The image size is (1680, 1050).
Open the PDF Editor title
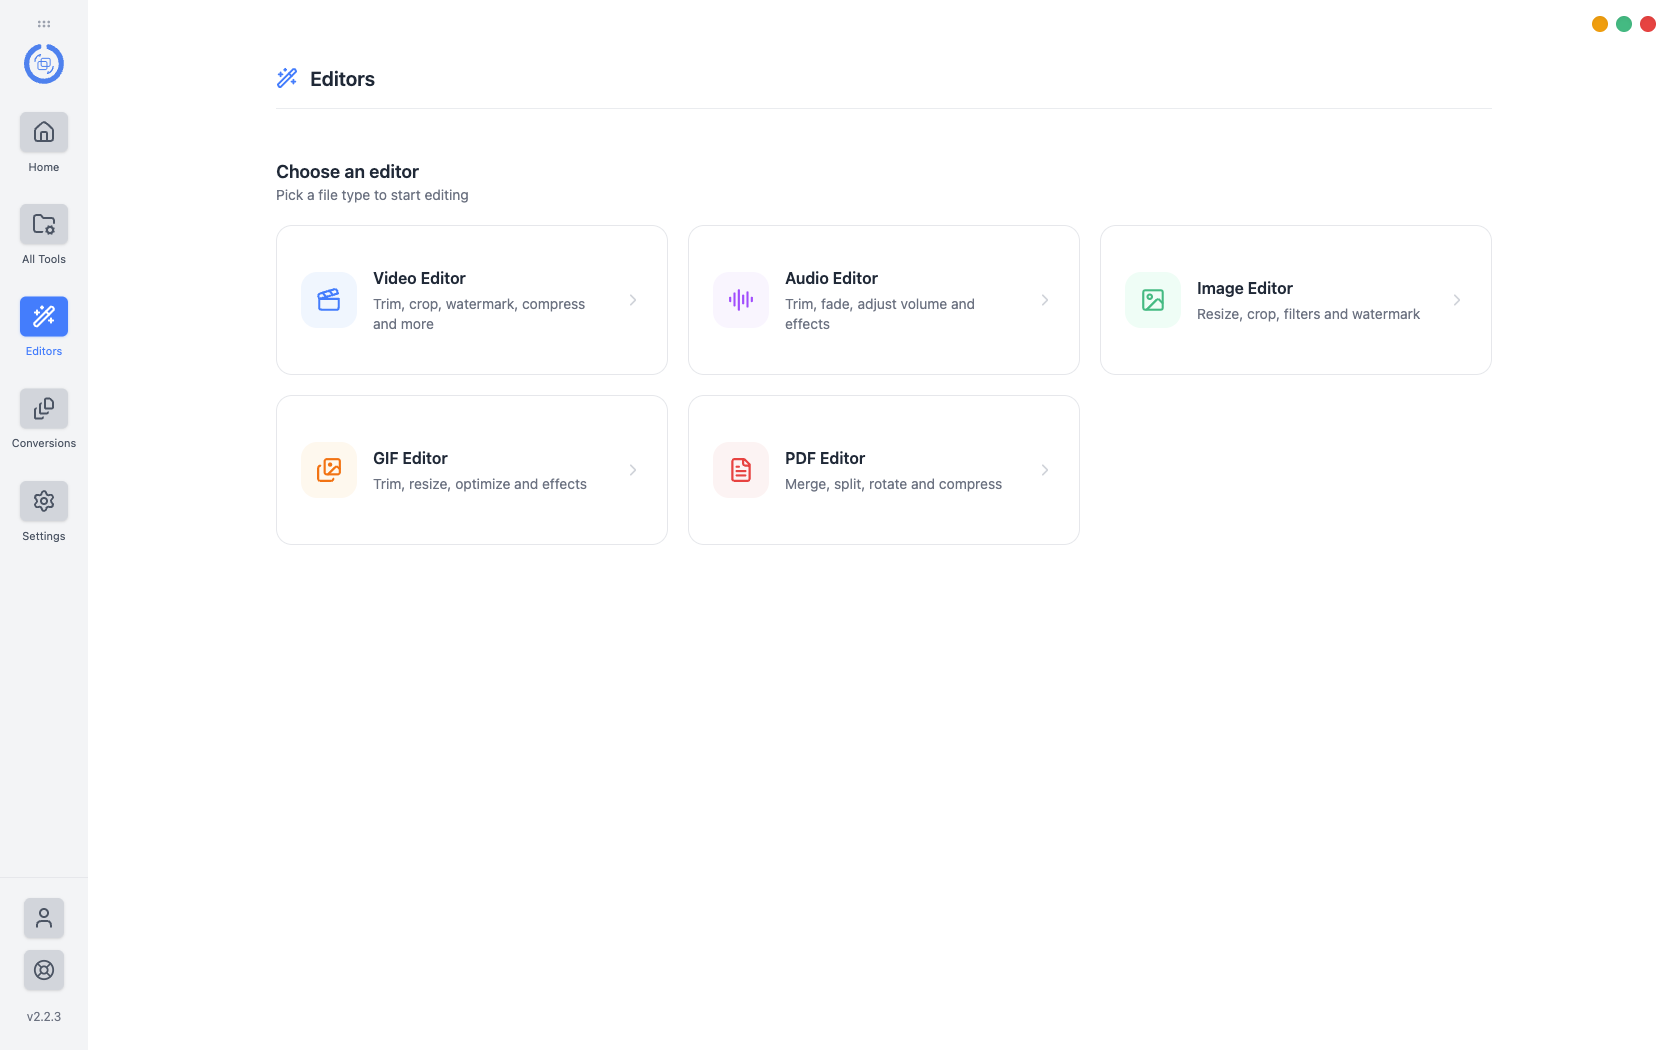(825, 458)
